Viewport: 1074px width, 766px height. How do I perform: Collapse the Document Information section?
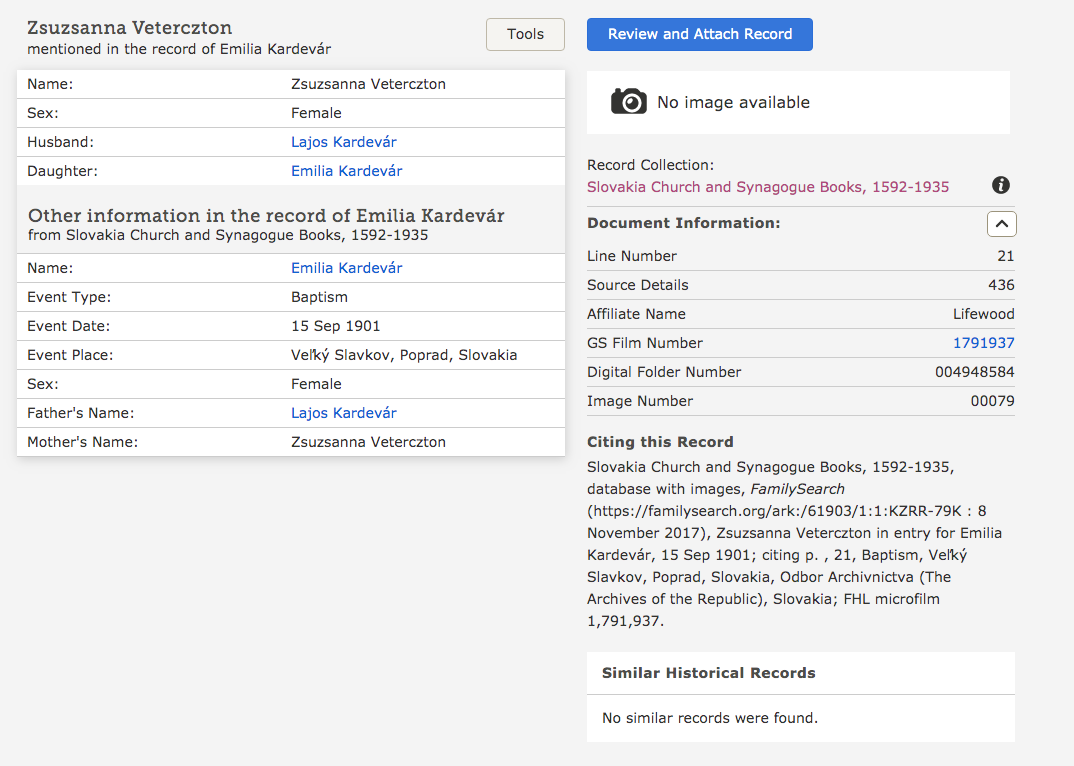[1001, 224]
